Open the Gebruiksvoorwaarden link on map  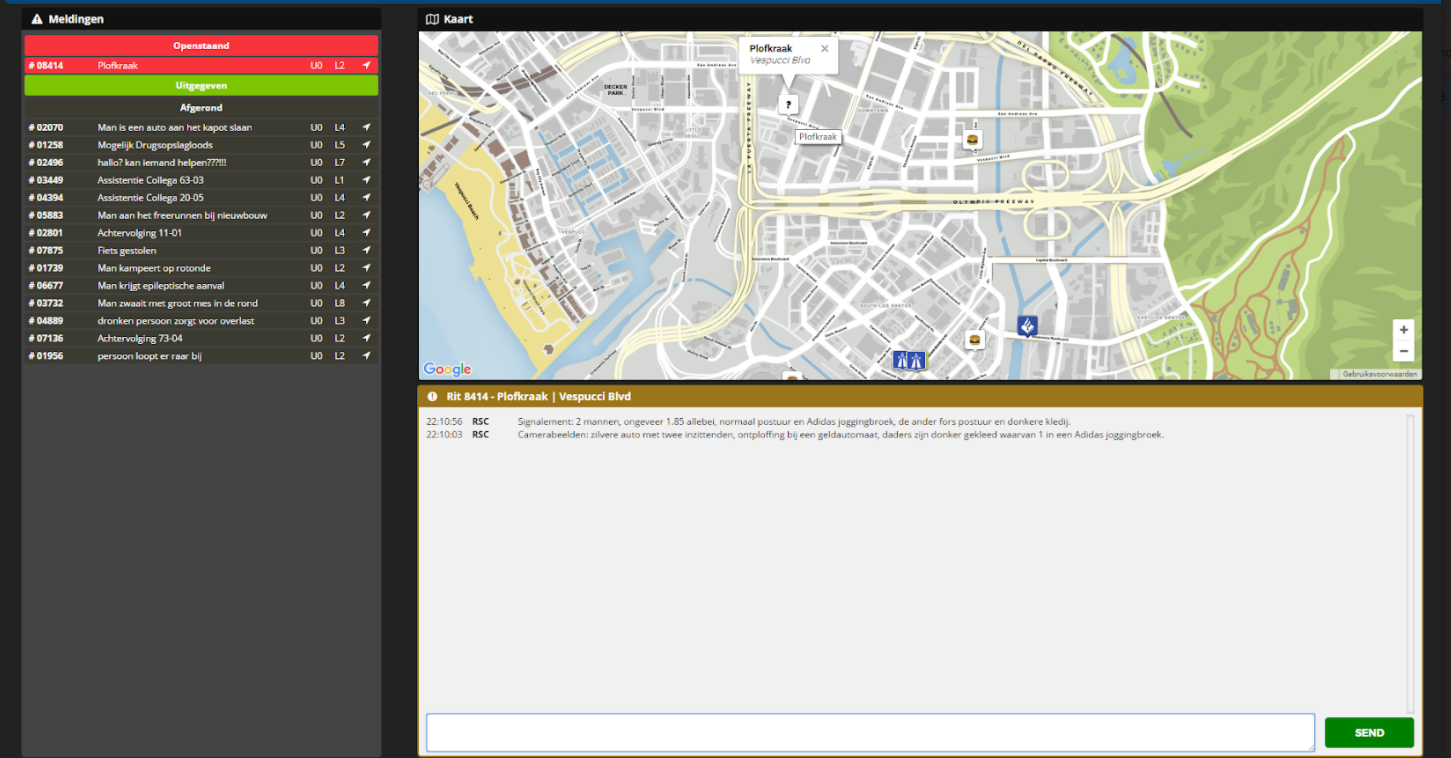(1380, 374)
